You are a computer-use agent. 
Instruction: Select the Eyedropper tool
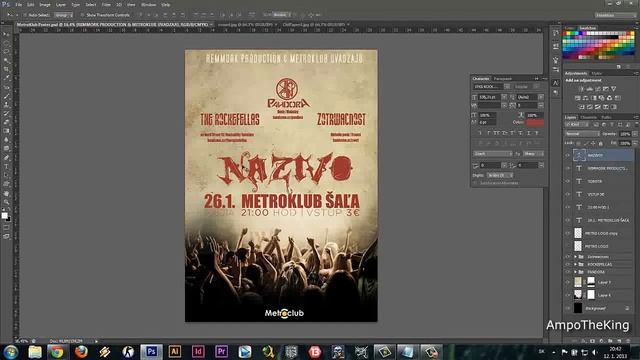pyautogui.click(x=6, y=78)
